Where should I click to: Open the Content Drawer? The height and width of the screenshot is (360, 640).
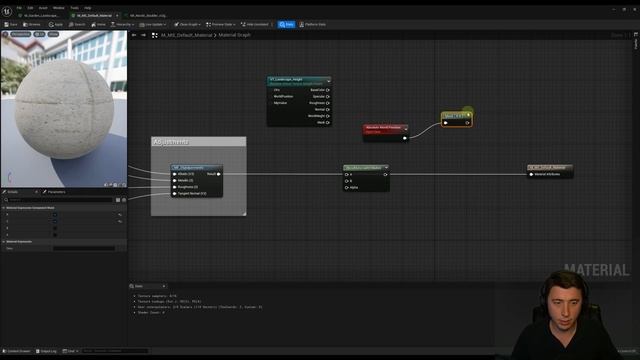pos(17,351)
